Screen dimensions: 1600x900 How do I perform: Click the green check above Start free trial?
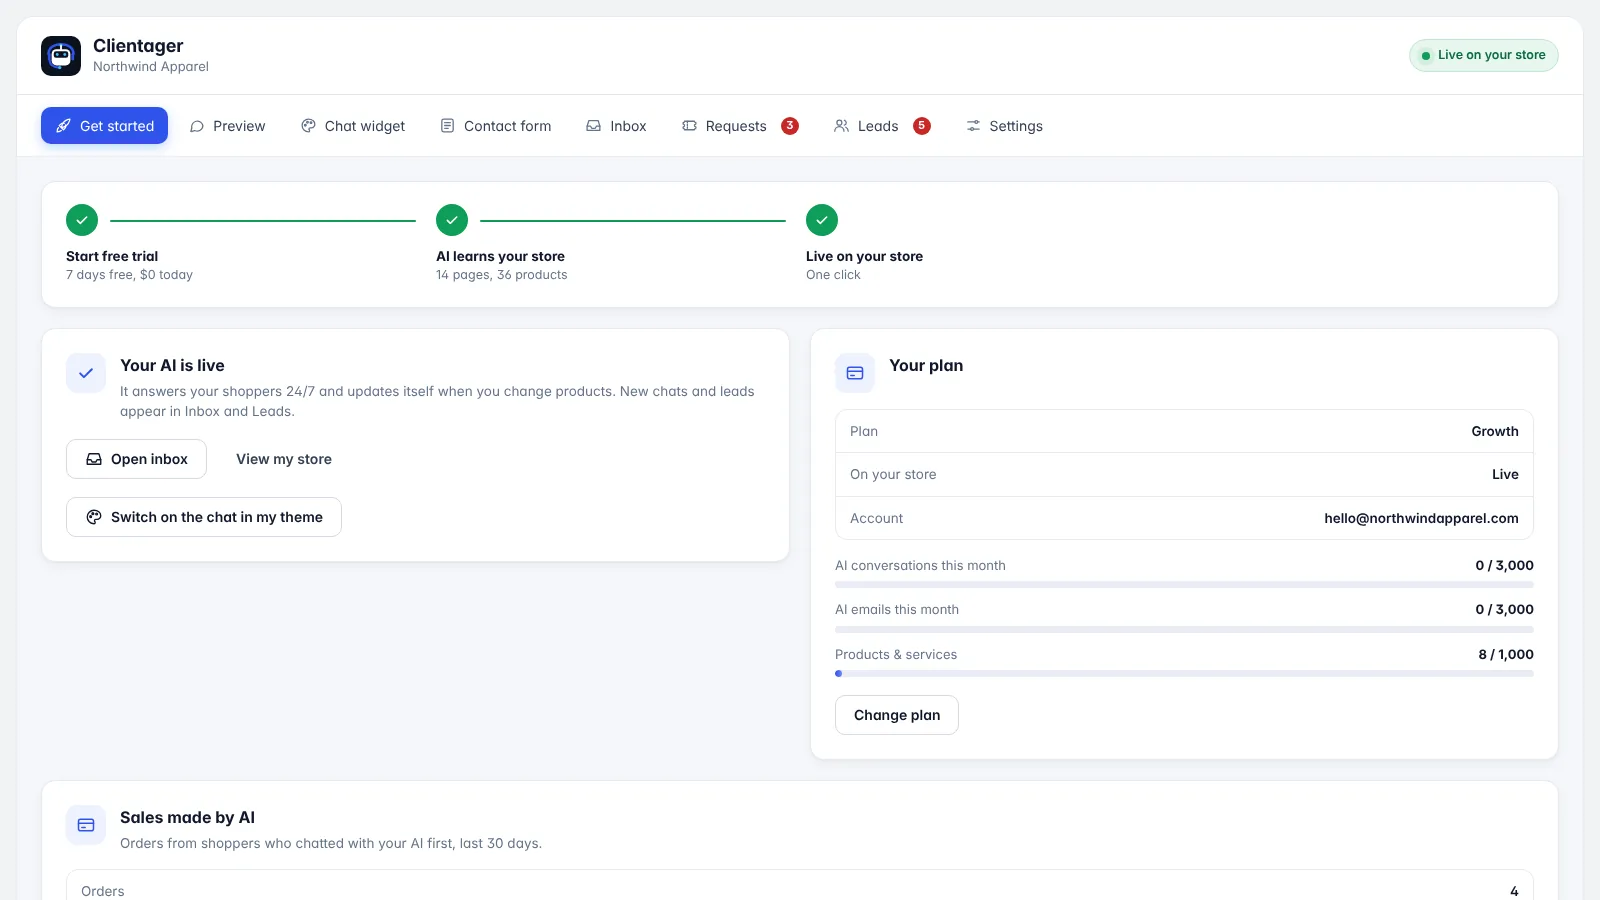(x=82, y=220)
